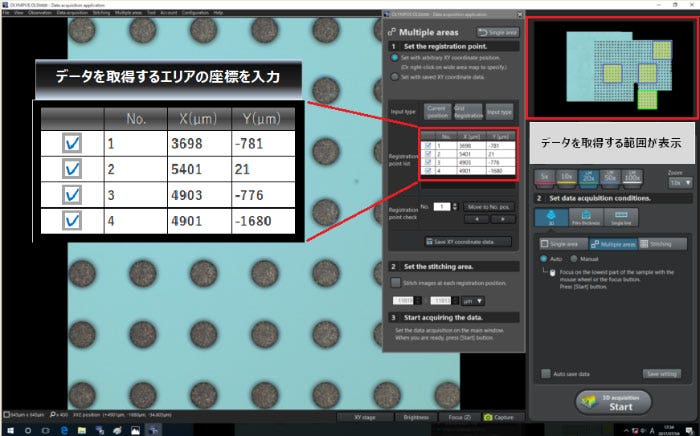Viewport: 700px width, 436px height.
Task: Open the XY stage panel
Action: (365, 417)
